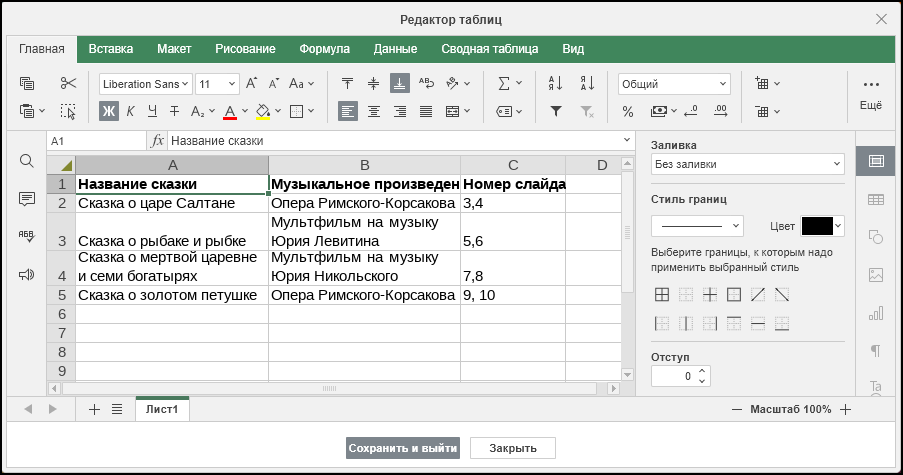Toggle italic К formatting
The width and height of the screenshot is (903, 475).
click(x=130, y=111)
